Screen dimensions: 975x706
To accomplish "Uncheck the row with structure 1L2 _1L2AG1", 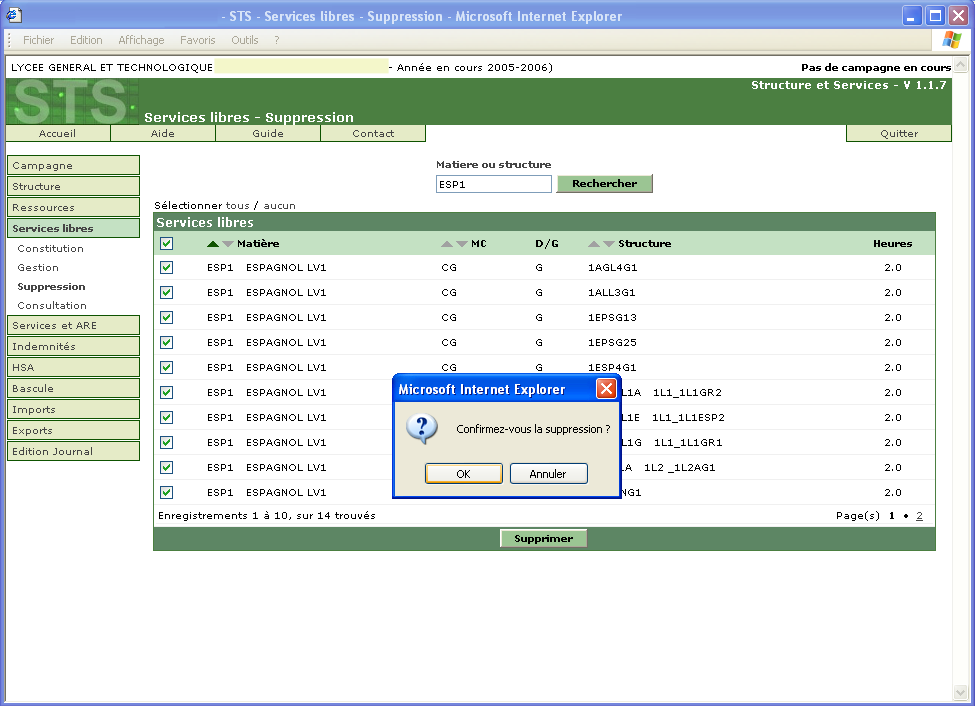I will tap(167, 467).
